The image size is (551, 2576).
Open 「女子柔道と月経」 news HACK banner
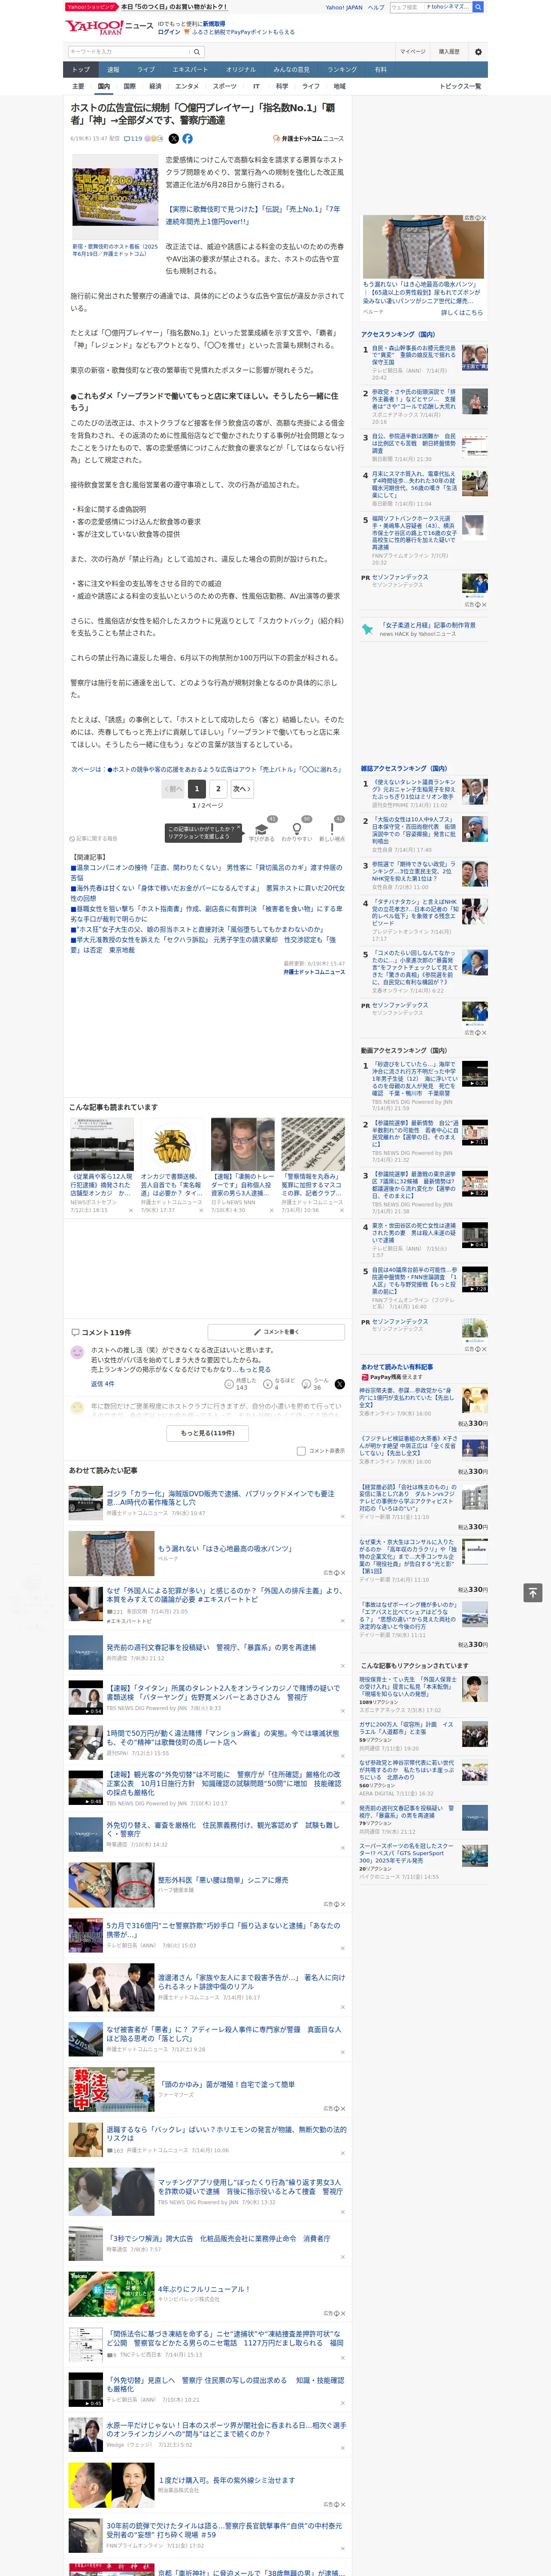pos(423,629)
